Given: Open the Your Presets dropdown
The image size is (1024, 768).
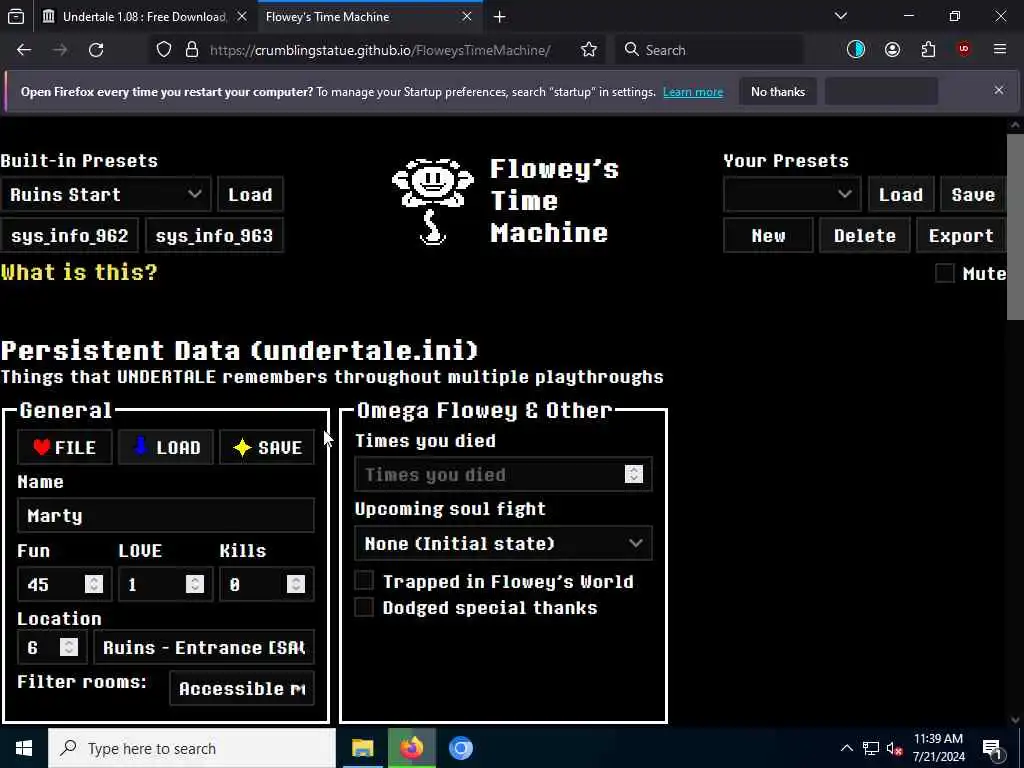Looking at the screenshot, I should tap(792, 195).
